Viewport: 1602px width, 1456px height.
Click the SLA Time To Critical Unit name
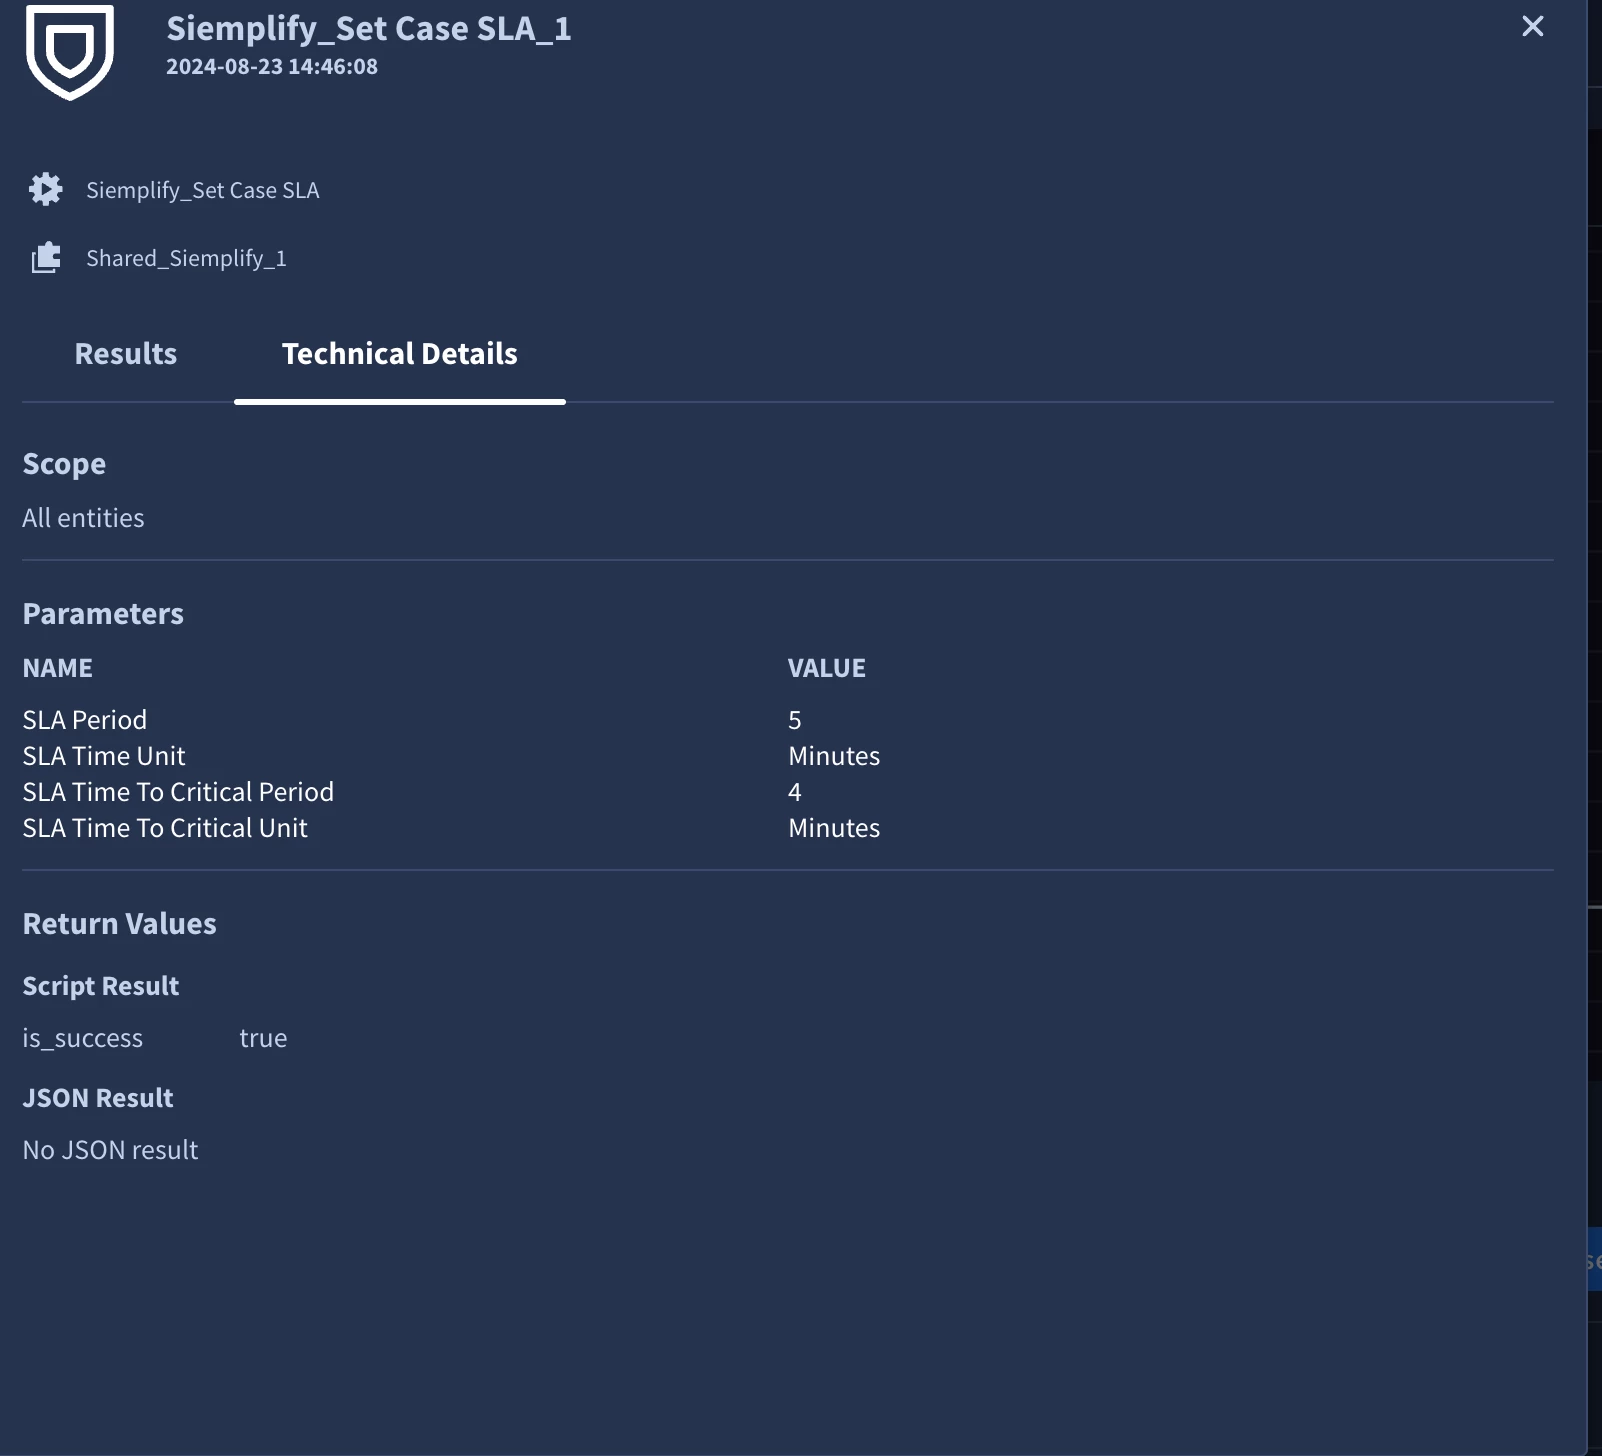pyautogui.click(x=165, y=828)
